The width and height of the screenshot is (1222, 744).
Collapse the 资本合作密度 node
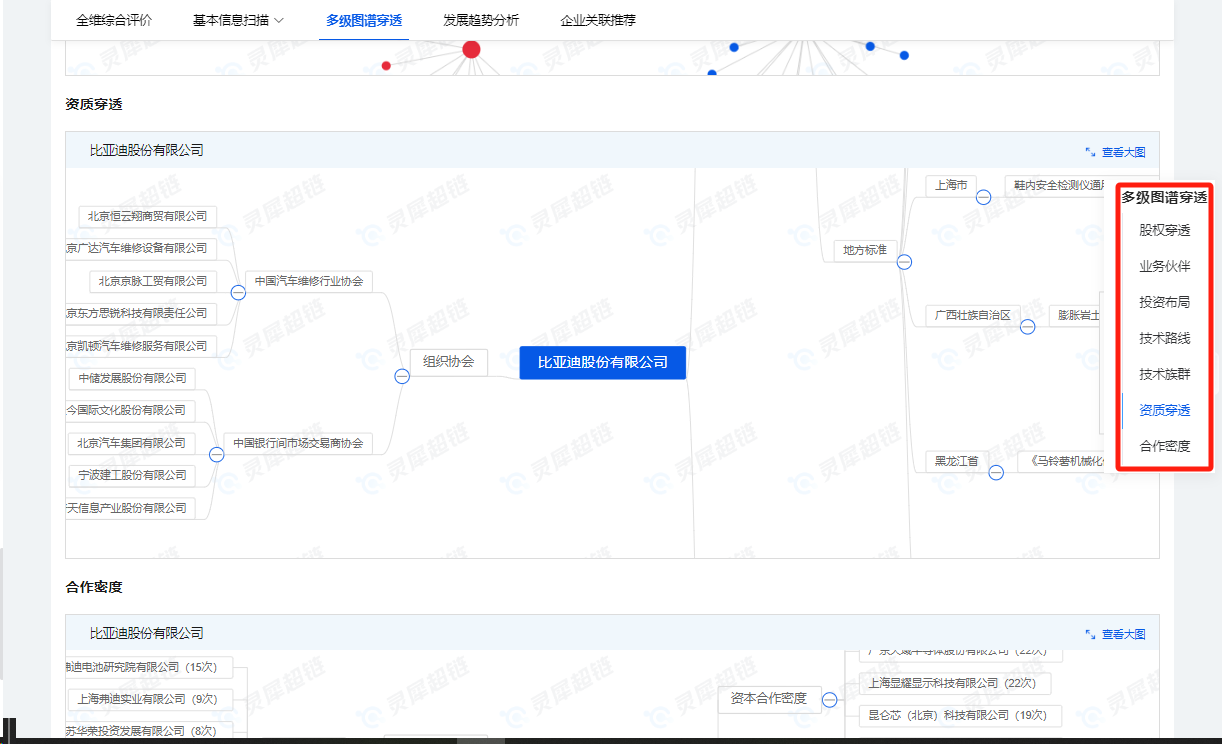pos(829,701)
